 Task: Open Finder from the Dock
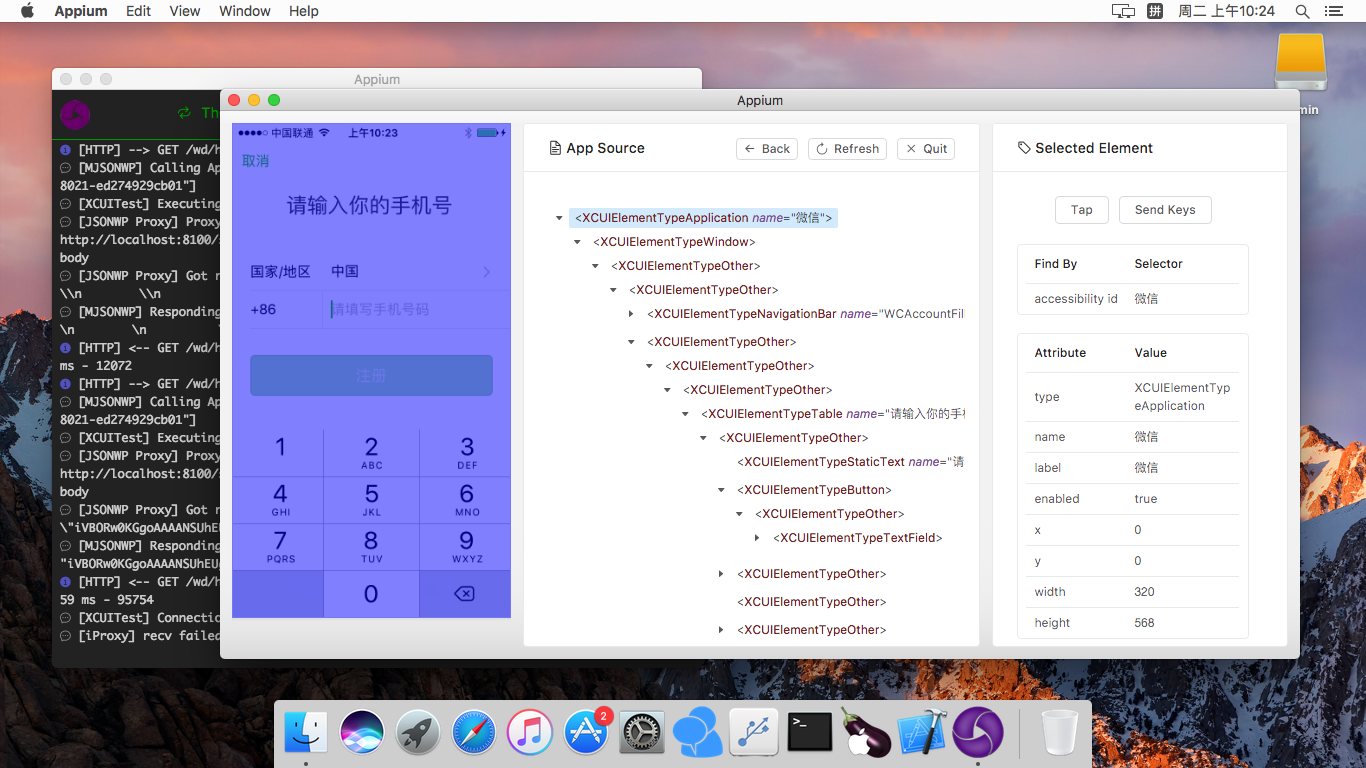click(x=306, y=732)
